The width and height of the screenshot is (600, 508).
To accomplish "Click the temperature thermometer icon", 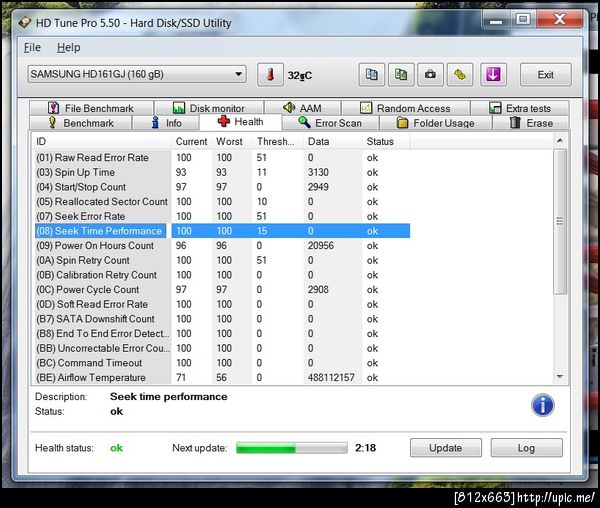I will point(270,75).
